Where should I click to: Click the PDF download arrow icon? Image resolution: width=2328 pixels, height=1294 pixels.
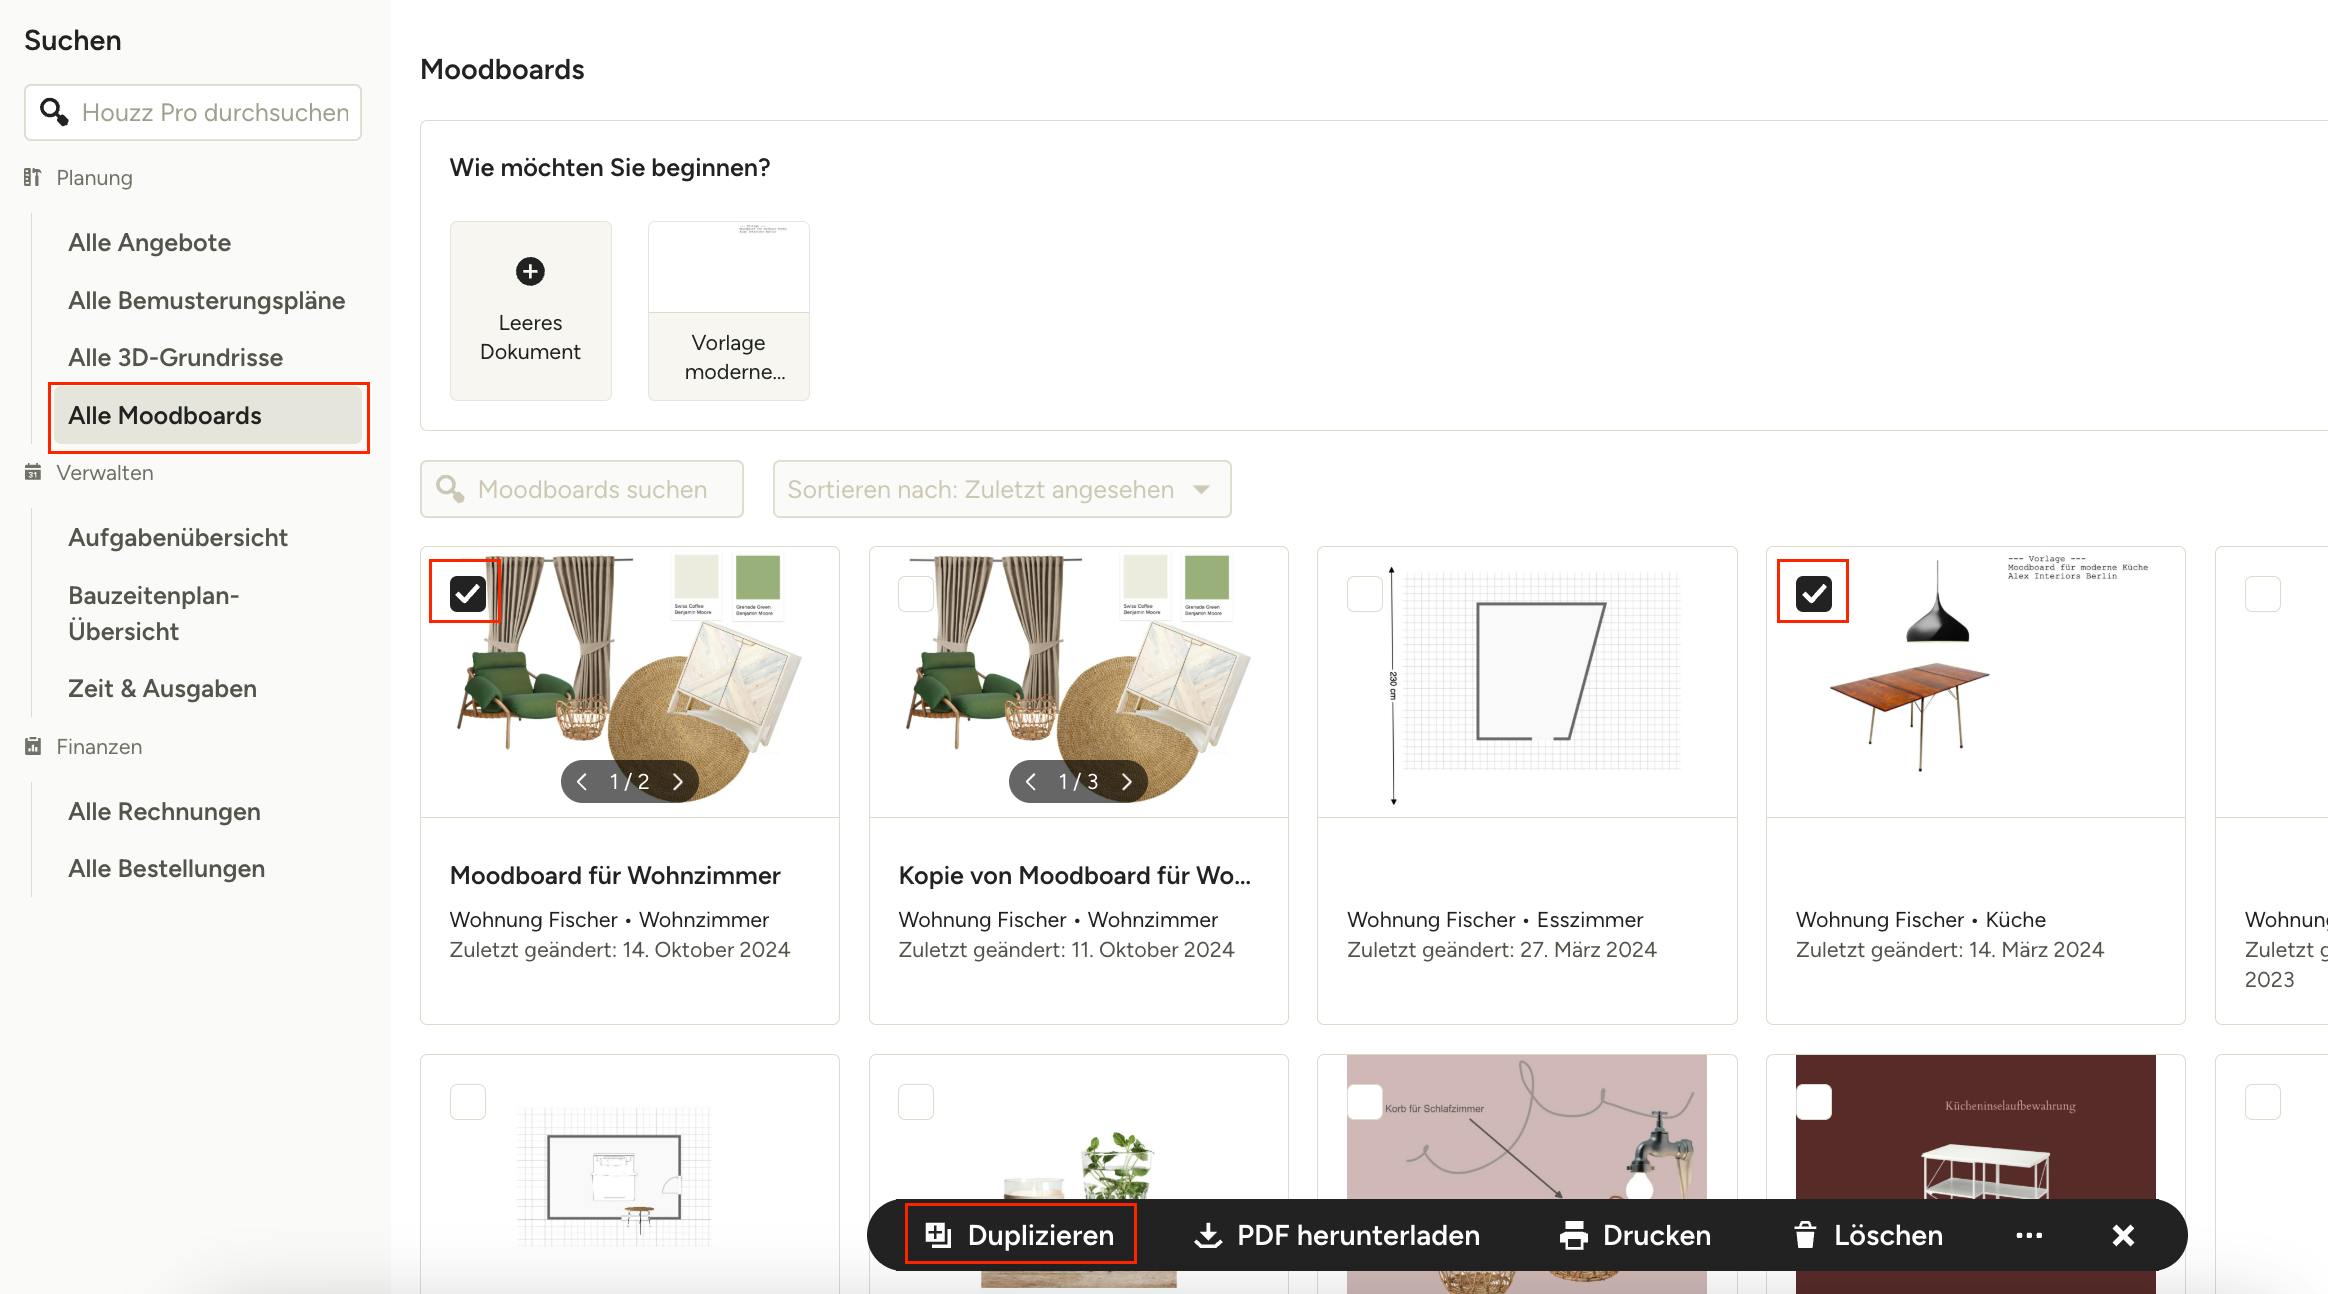click(1208, 1236)
